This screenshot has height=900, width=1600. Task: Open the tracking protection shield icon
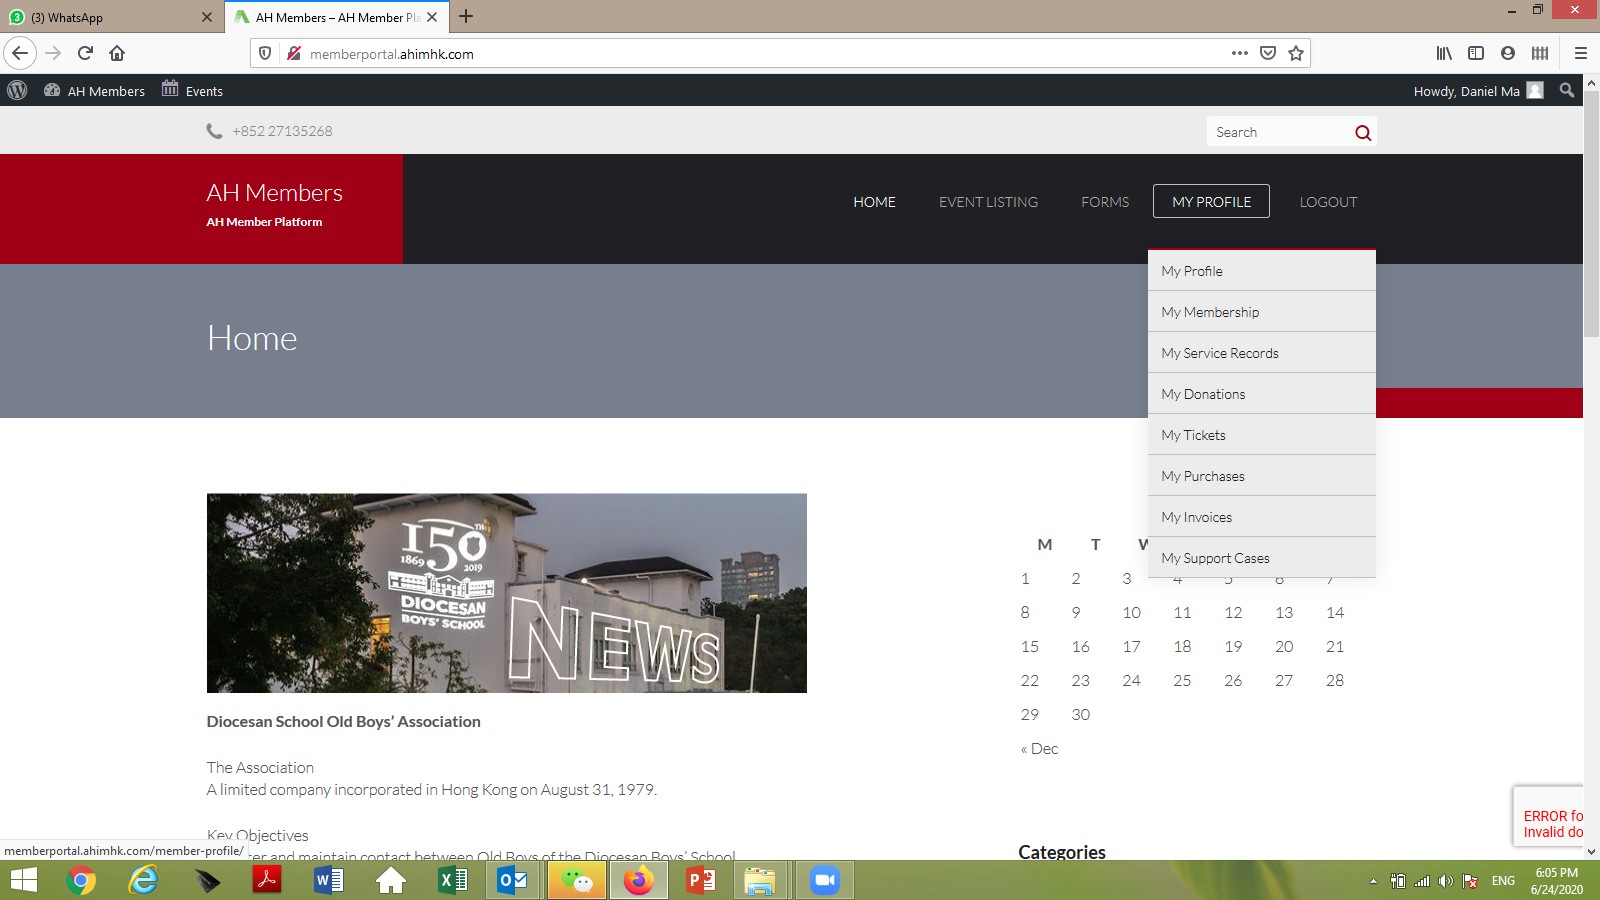(265, 53)
